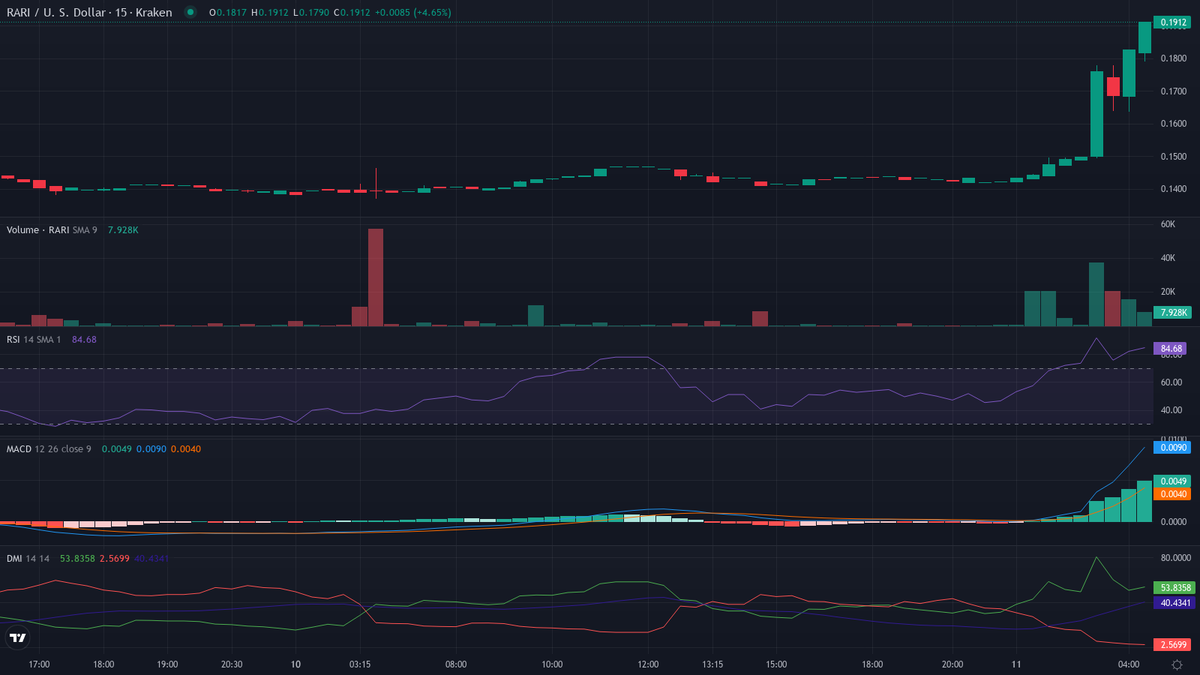1200x675 pixels.
Task: Click the 0.1800 price axis label
Action: coord(1174,59)
